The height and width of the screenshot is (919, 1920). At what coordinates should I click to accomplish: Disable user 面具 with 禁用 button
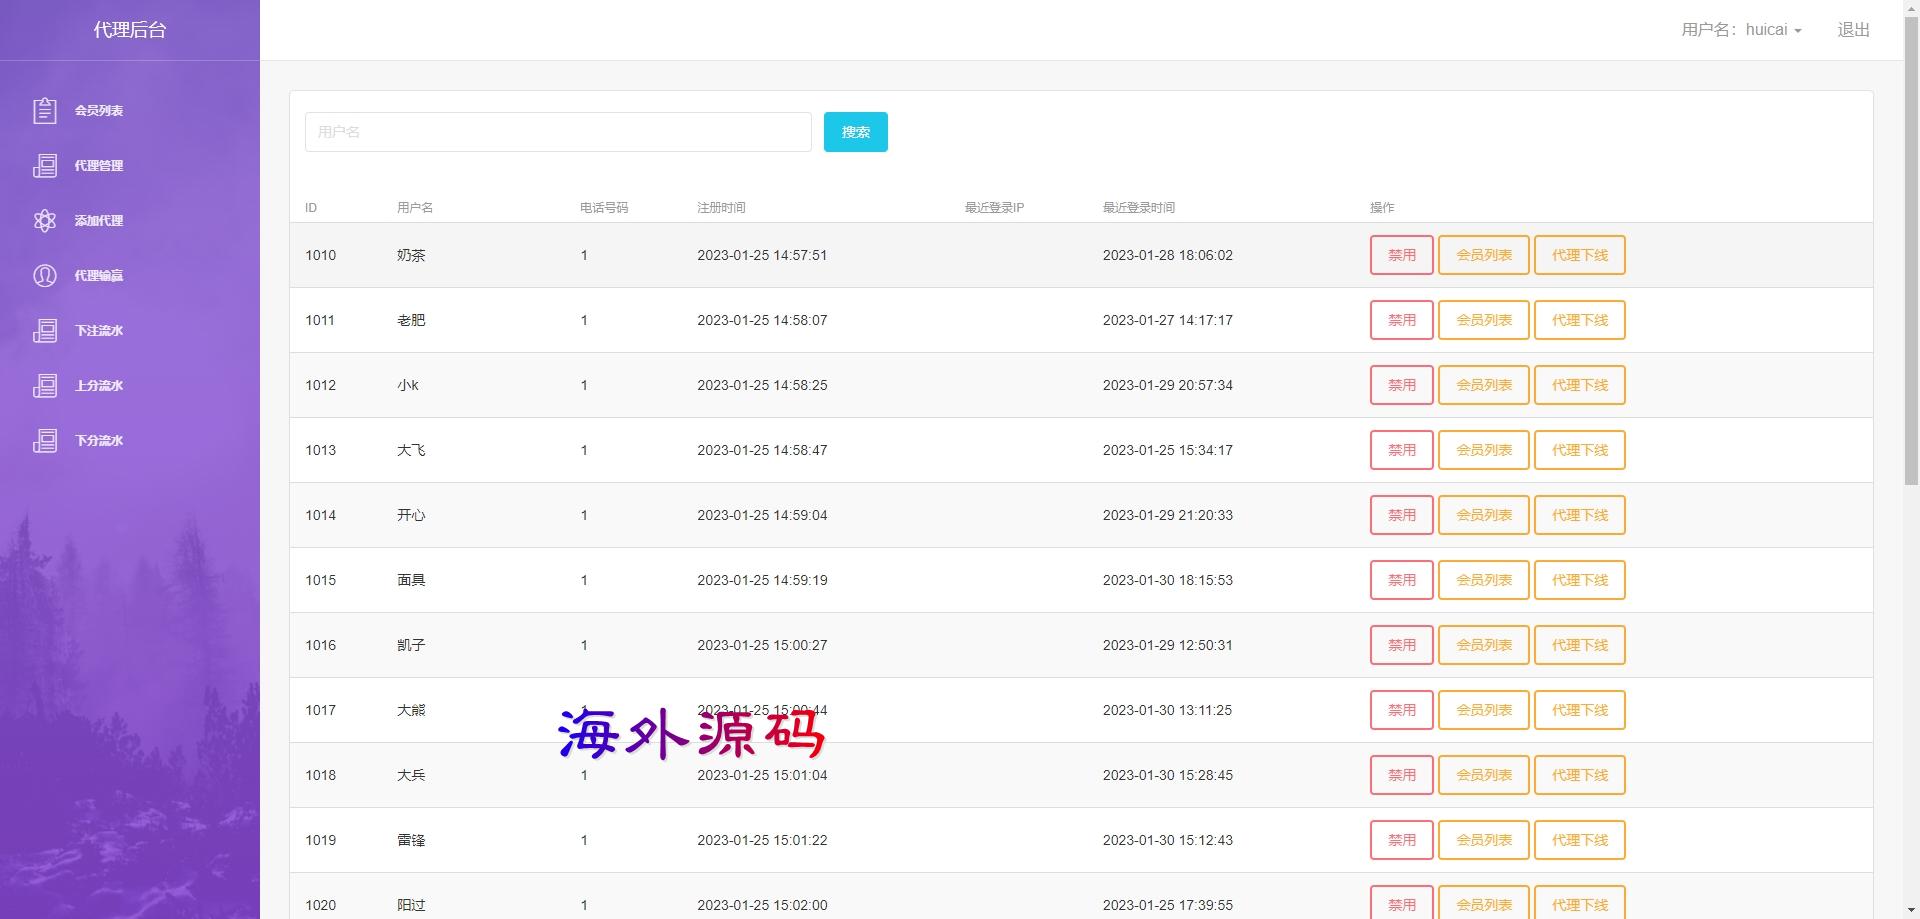[x=1401, y=580]
